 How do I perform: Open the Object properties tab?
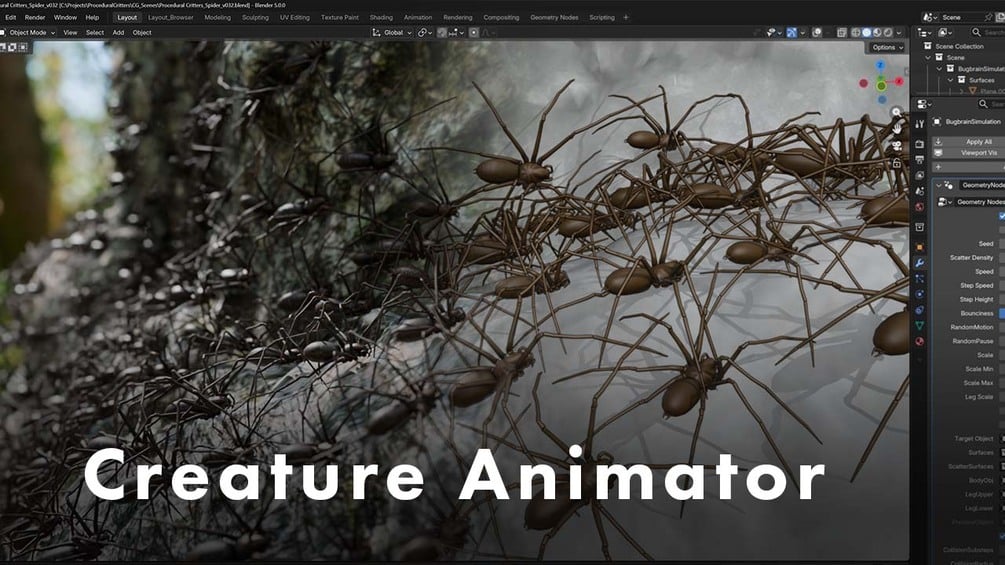[x=919, y=247]
